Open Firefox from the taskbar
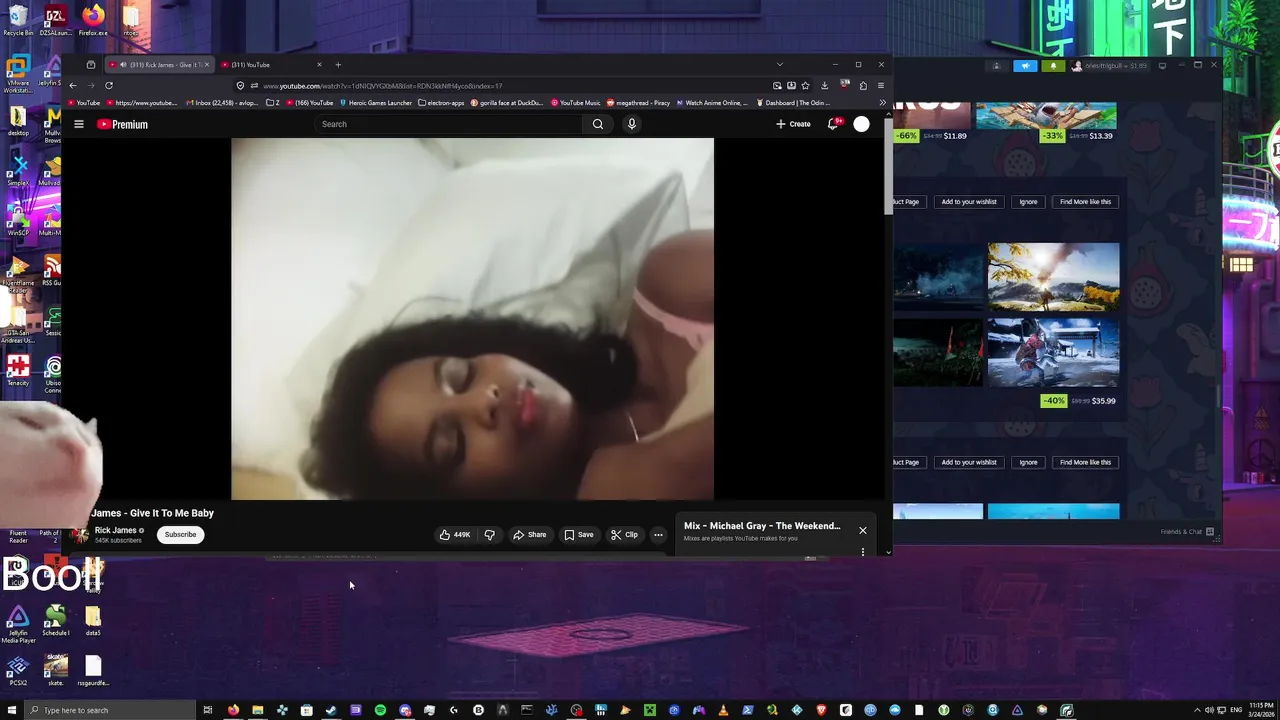 pyautogui.click(x=233, y=710)
